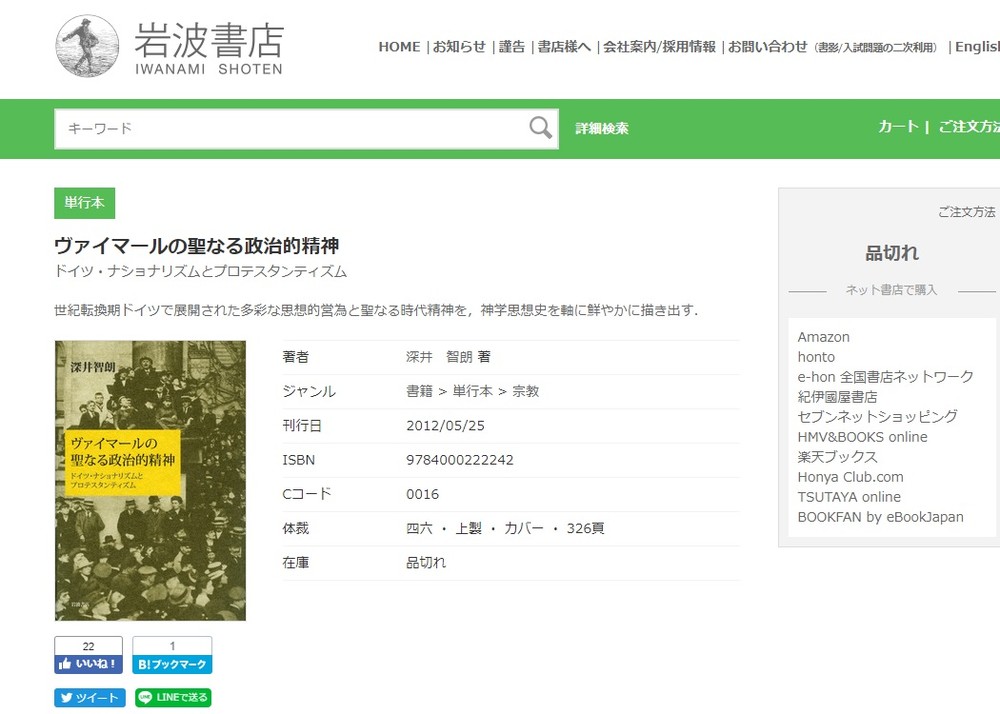Click the keyword search input field
Image resolution: width=1000 pixels, height=714 pixels.
(280, 128)
